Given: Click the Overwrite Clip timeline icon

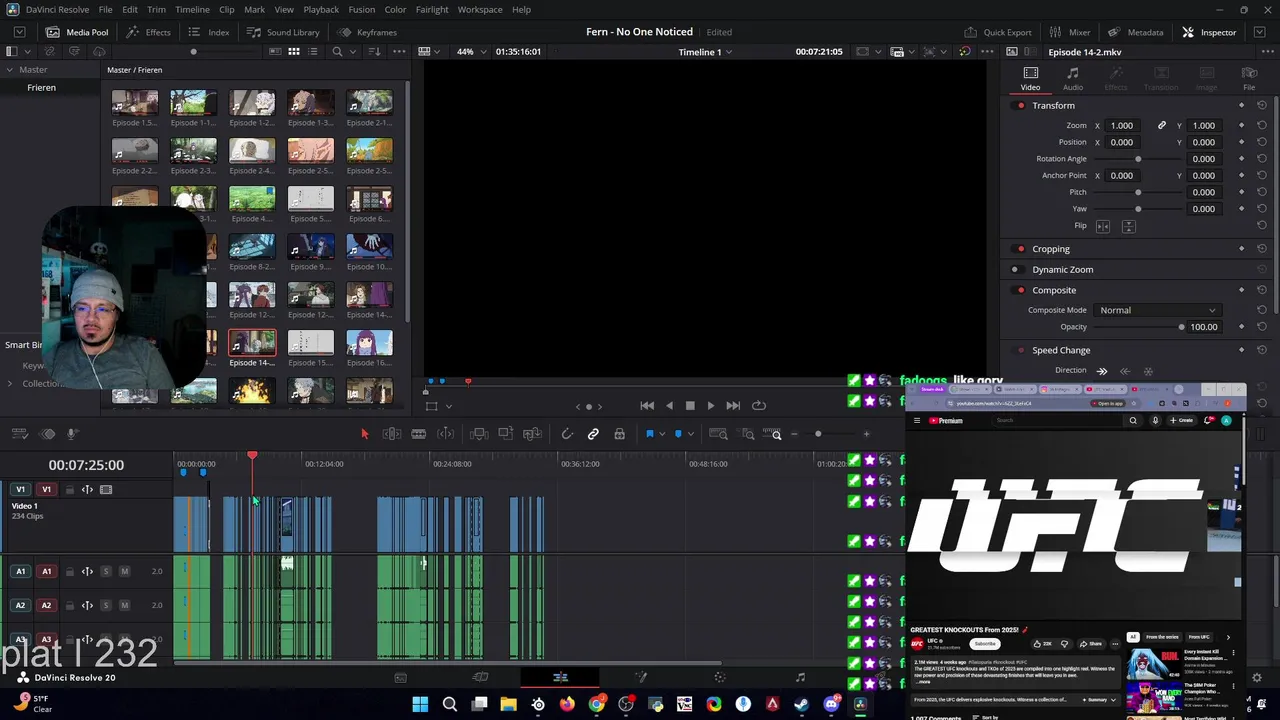Looking at the screenshot, I should click(x=506, y=434).
